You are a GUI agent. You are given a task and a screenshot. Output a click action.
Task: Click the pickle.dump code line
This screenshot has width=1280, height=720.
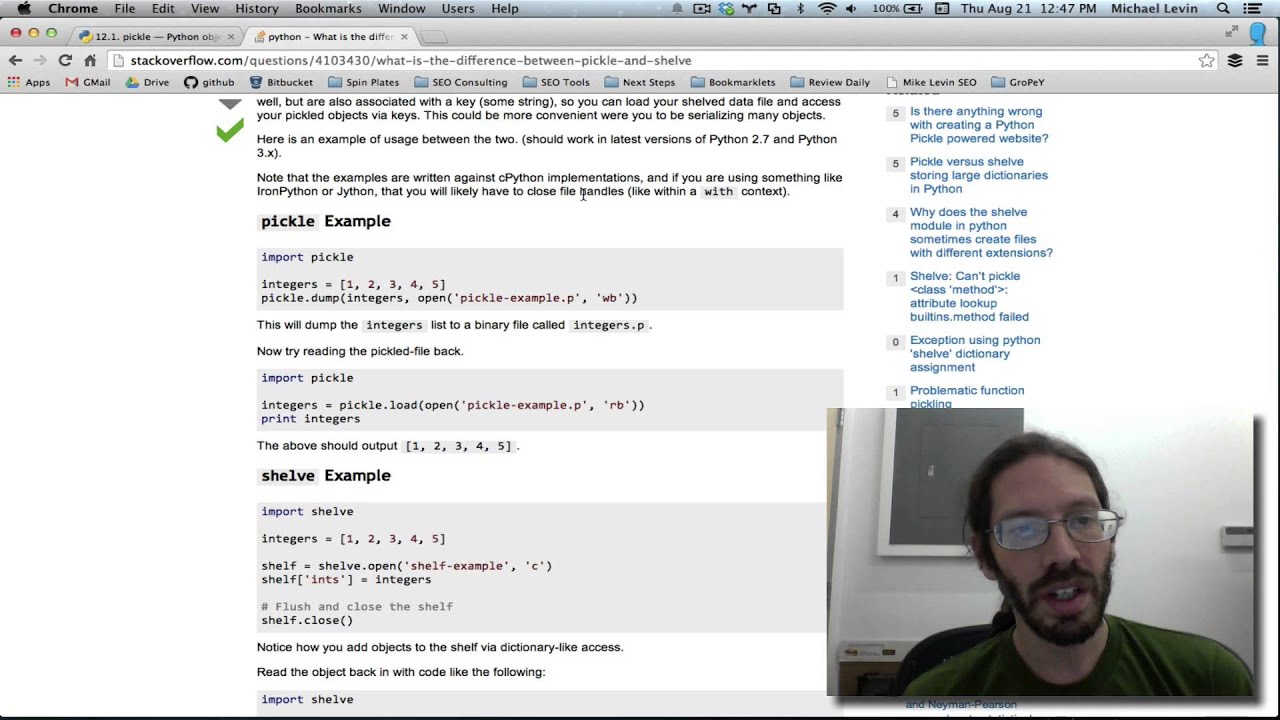pos(449,298)
